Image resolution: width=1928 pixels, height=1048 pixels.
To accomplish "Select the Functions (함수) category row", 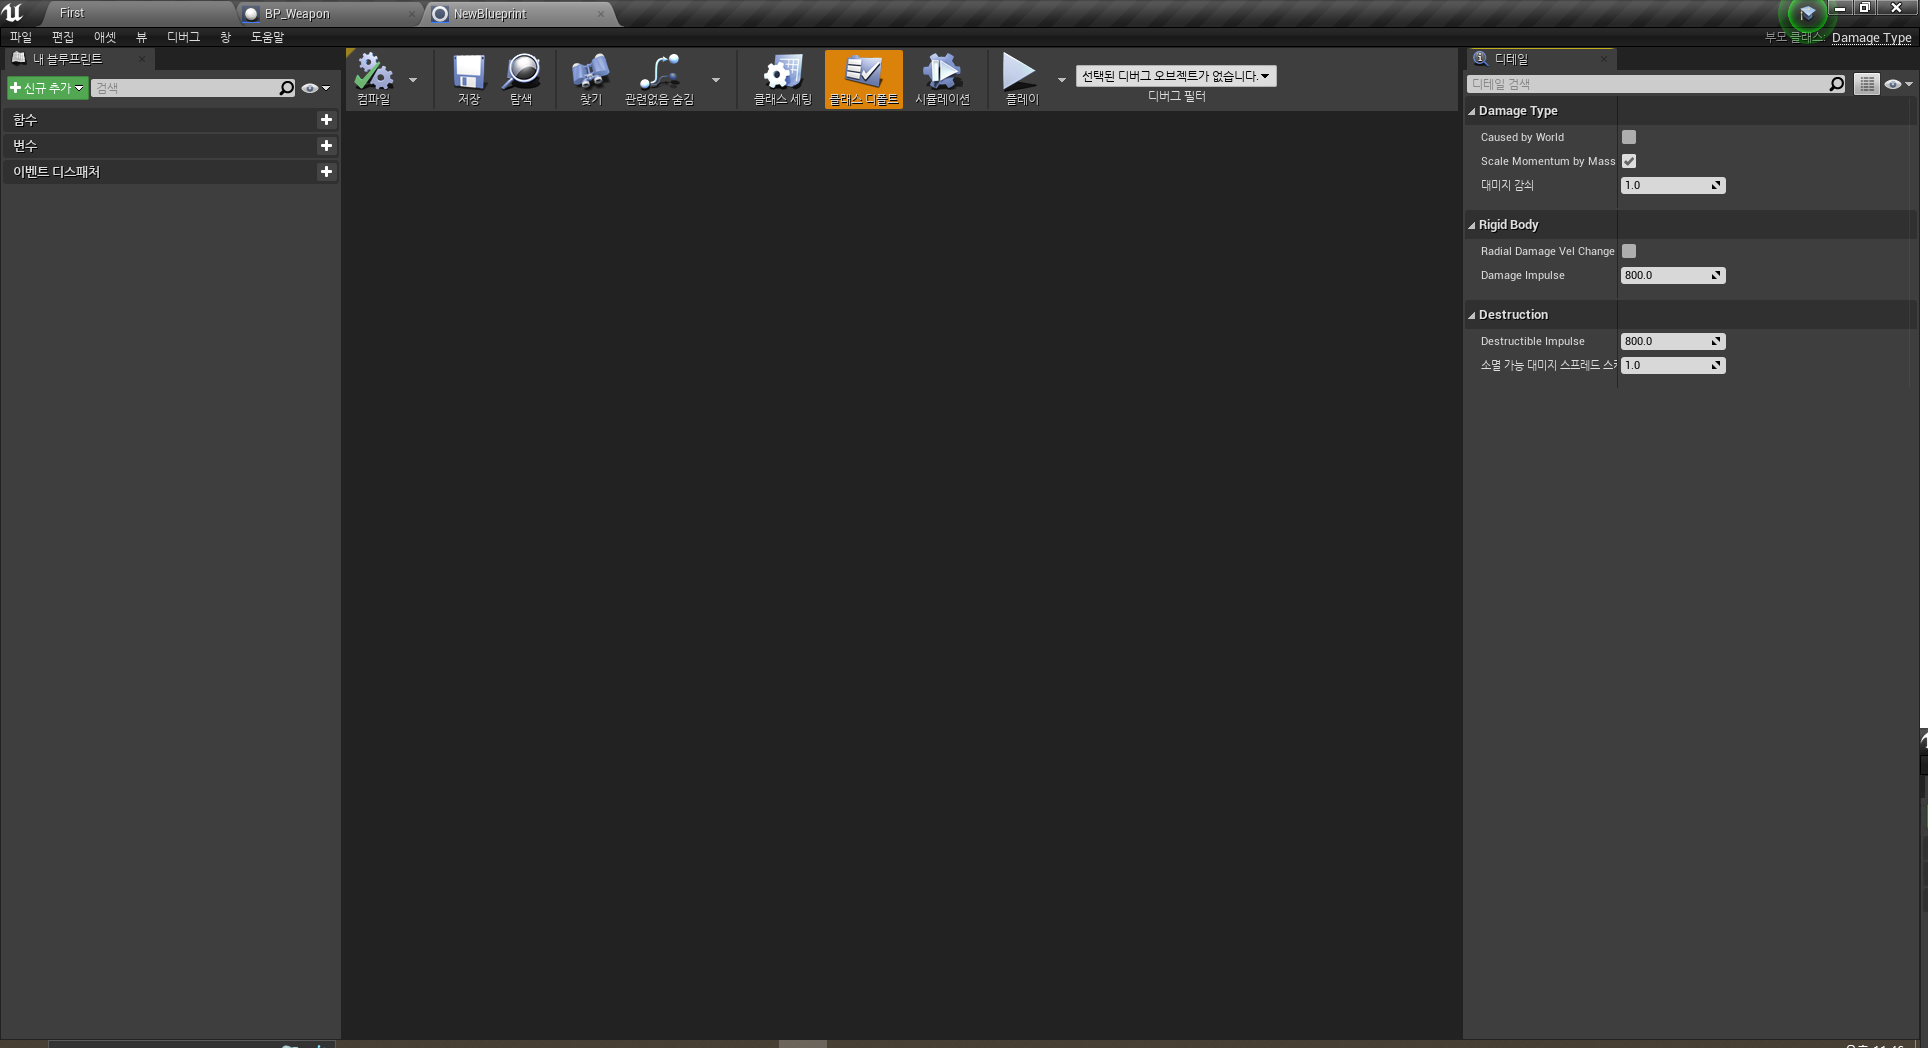I will click(170, 120).
